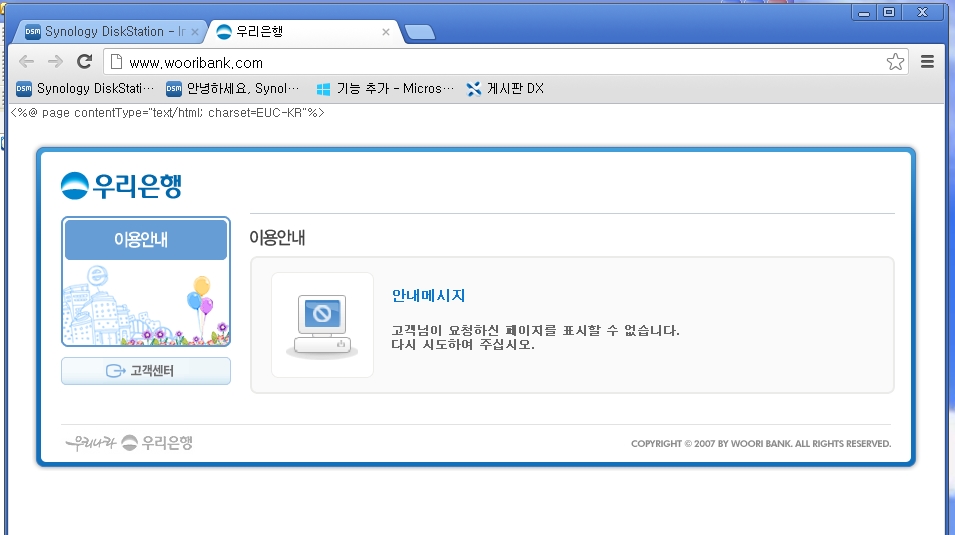Image resolution: width=955 pixels, height=535 pixels.
Task: Open 고객센터 customer center button
Action: 146,370
